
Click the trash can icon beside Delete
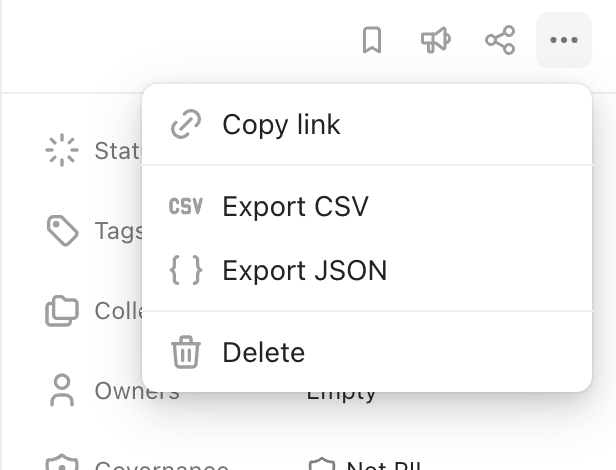(186, 352)
